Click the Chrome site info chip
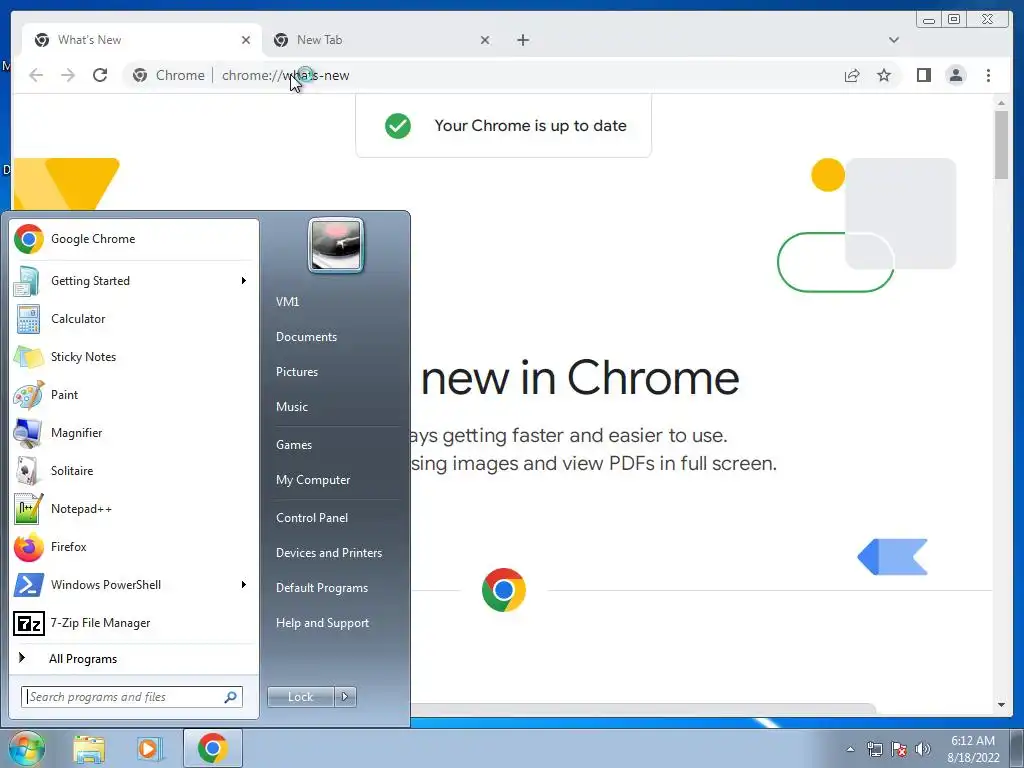The image size is (1024, 768). (168, 75)
